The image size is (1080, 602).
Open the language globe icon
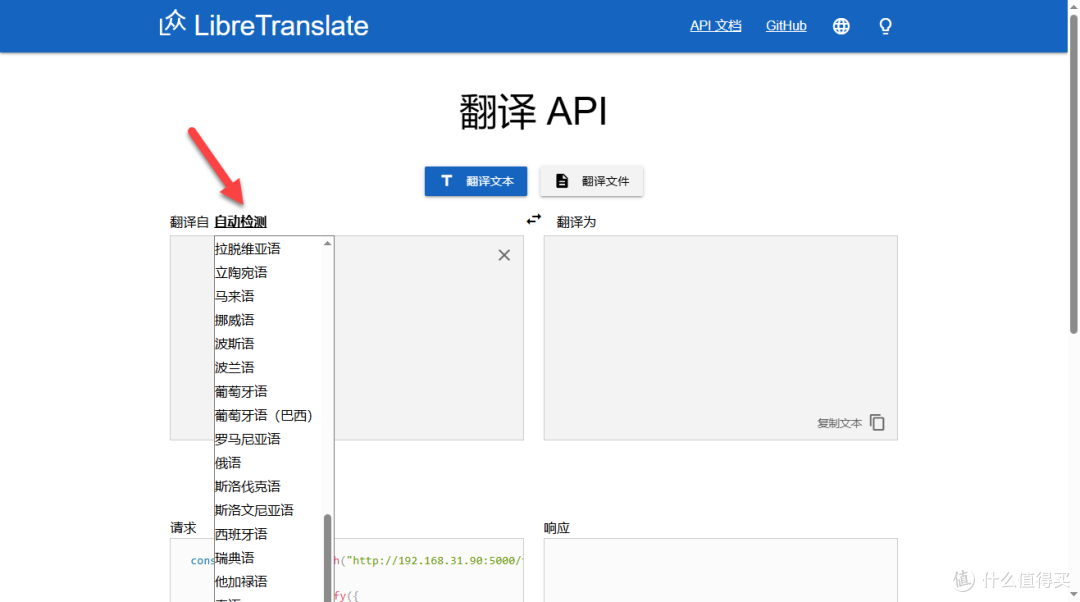841,26
